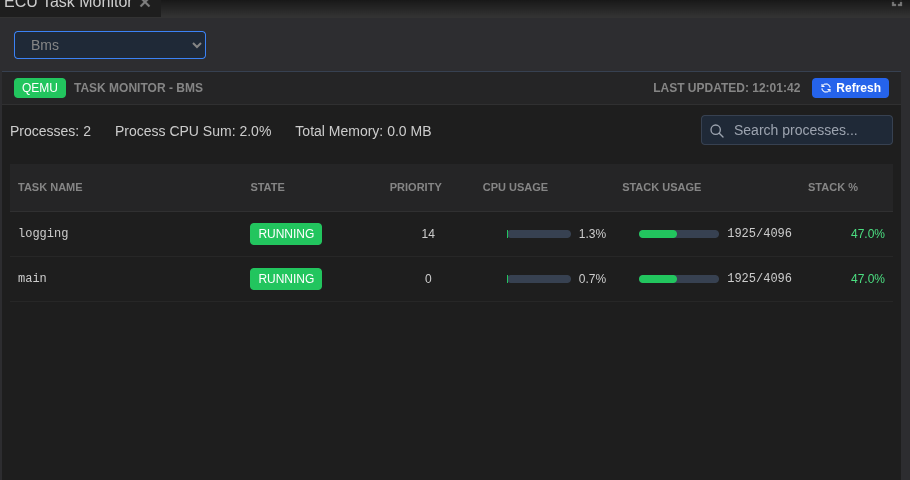
Task: Click the 1.3% CPU value
Action: click(593, 234)
